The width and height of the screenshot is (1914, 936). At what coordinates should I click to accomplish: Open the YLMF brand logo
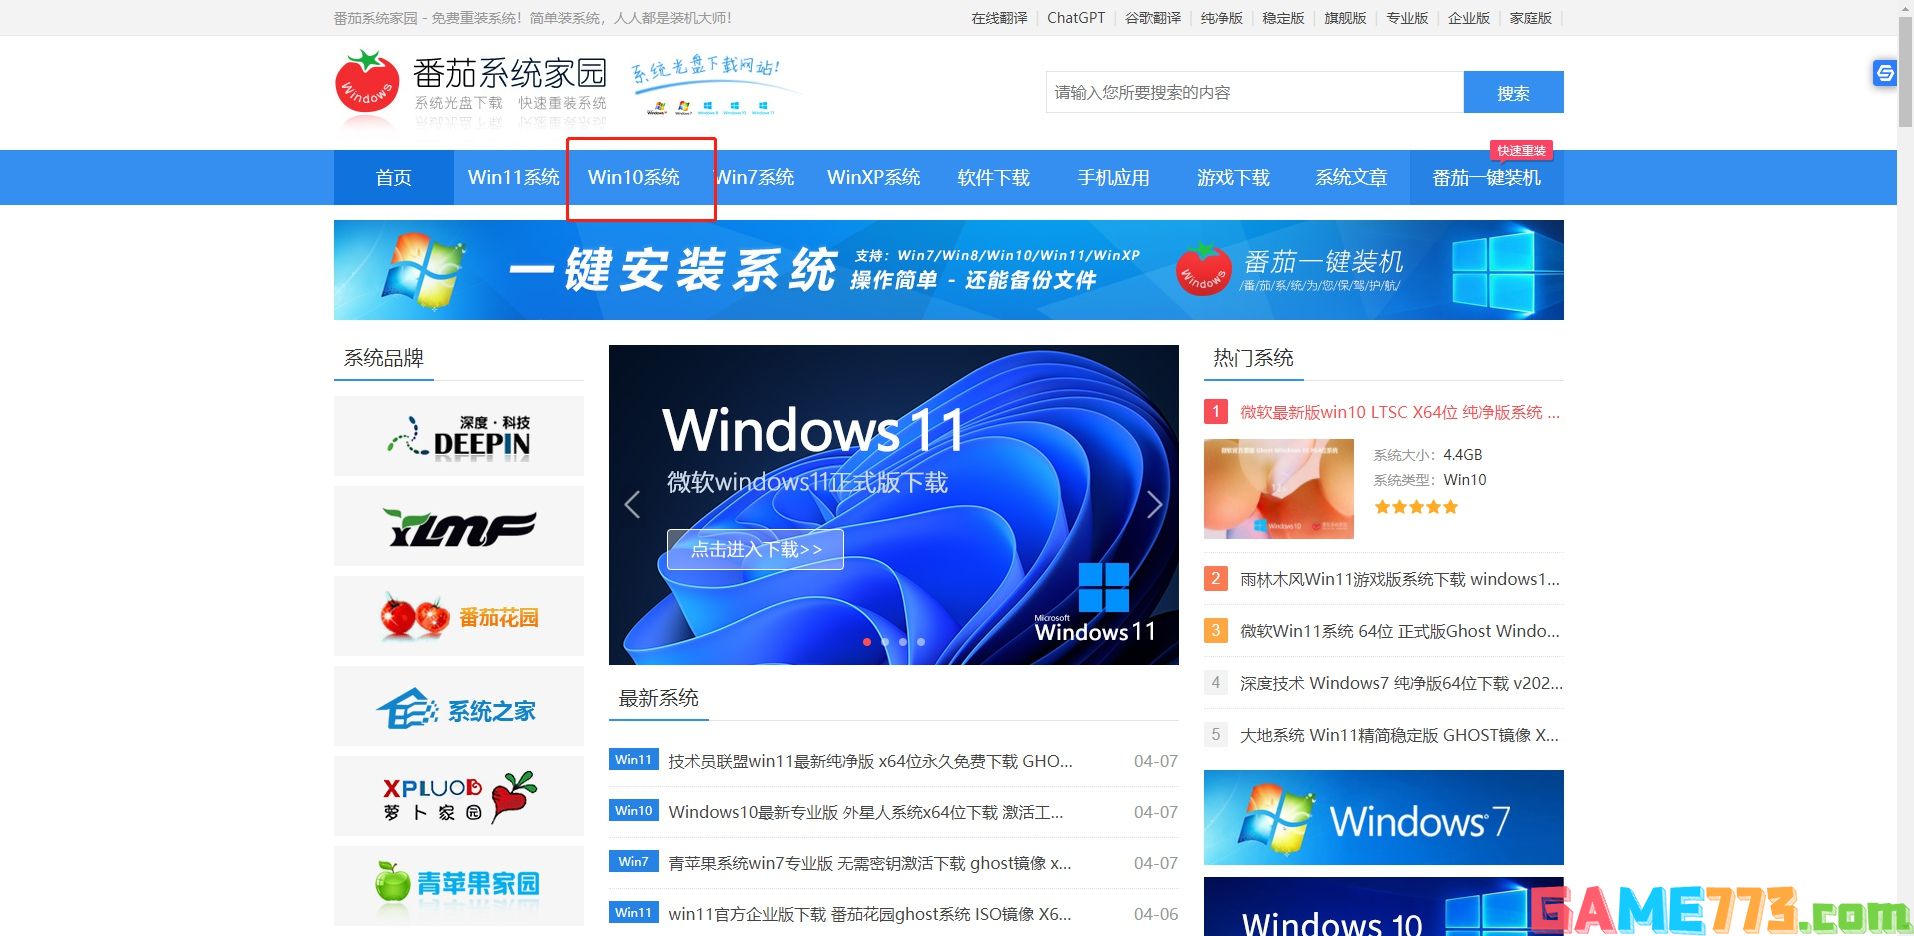click(459, 526)
